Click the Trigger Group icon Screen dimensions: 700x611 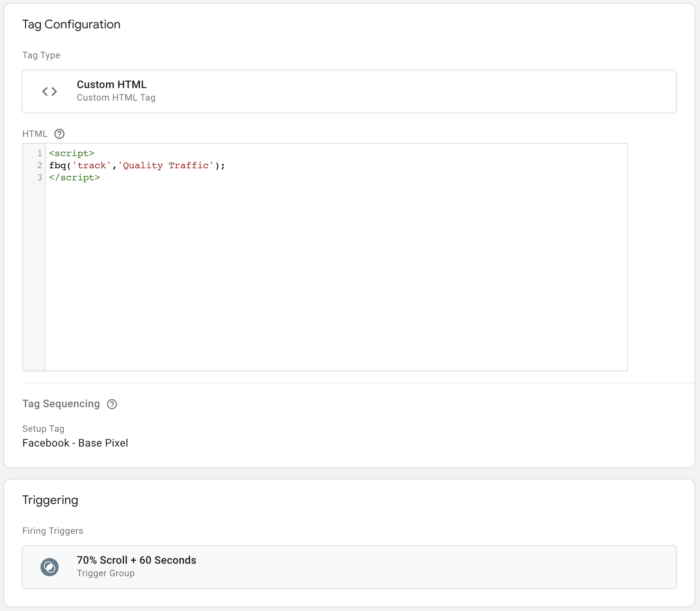pyautogui.click(x=50, y=567)
